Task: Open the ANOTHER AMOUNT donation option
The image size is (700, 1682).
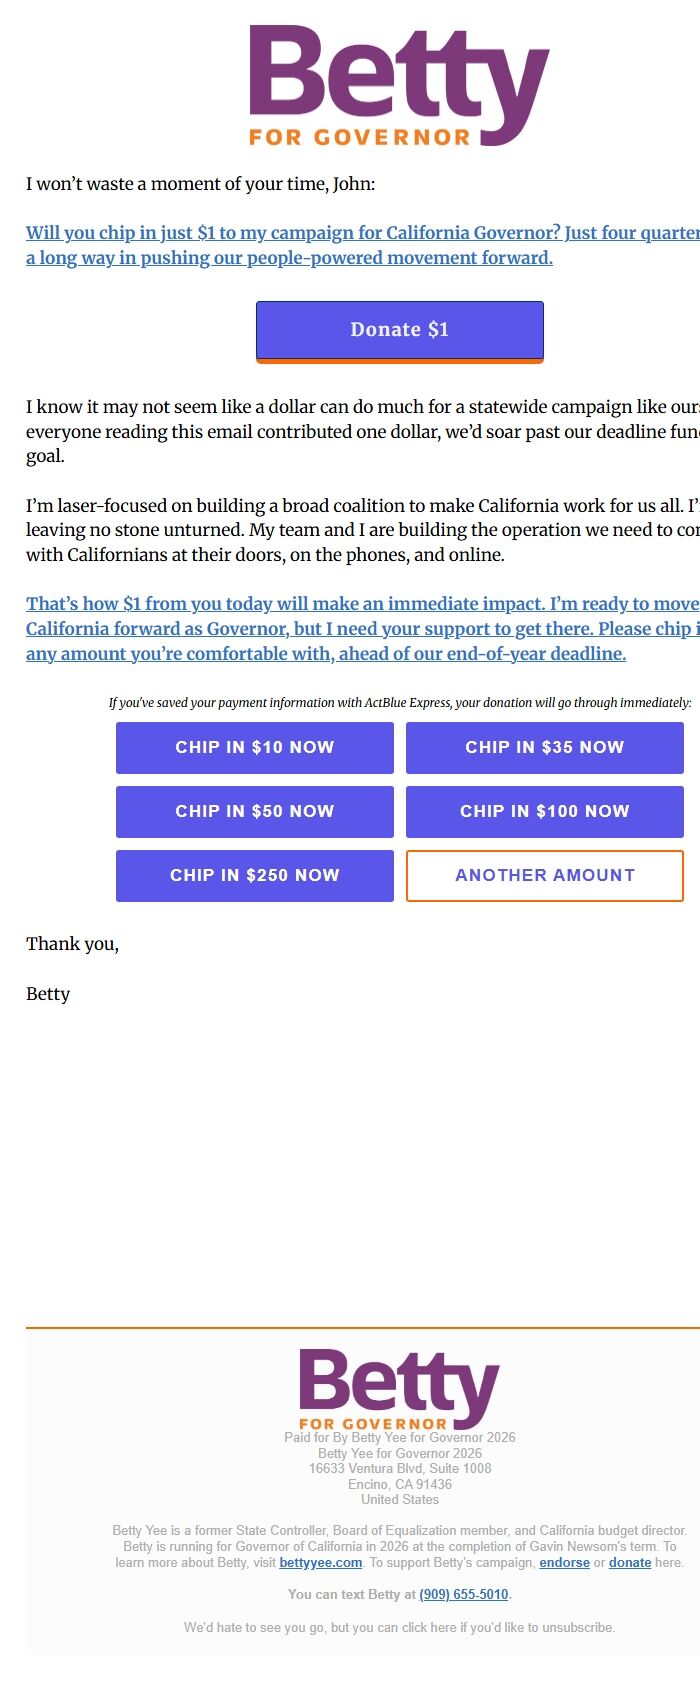Action: (x=544, y=875)
